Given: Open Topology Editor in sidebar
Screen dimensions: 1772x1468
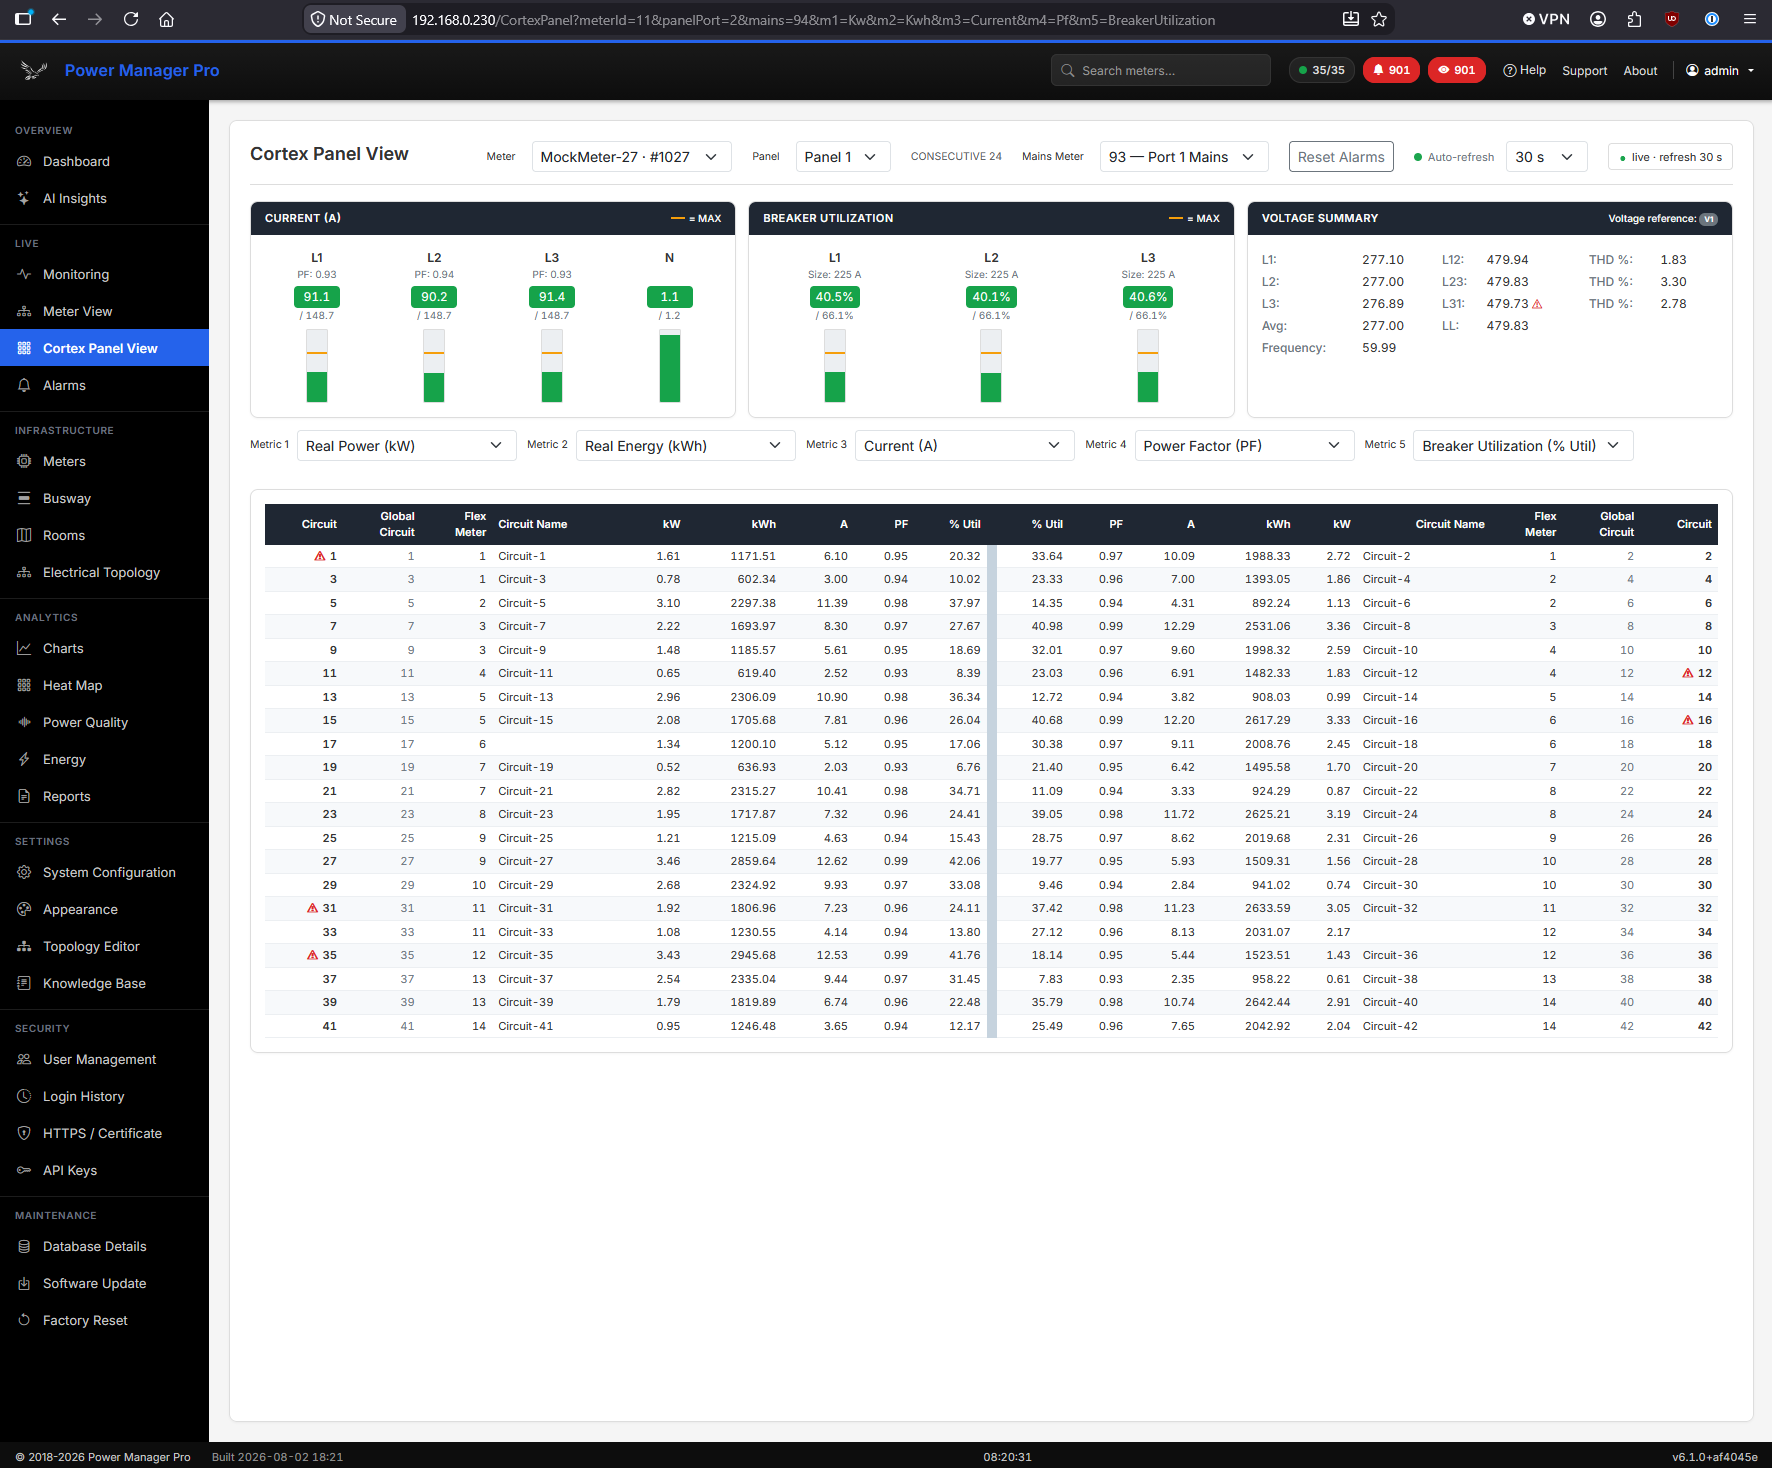Looking at the screenshot, I should tap(104, 946).
